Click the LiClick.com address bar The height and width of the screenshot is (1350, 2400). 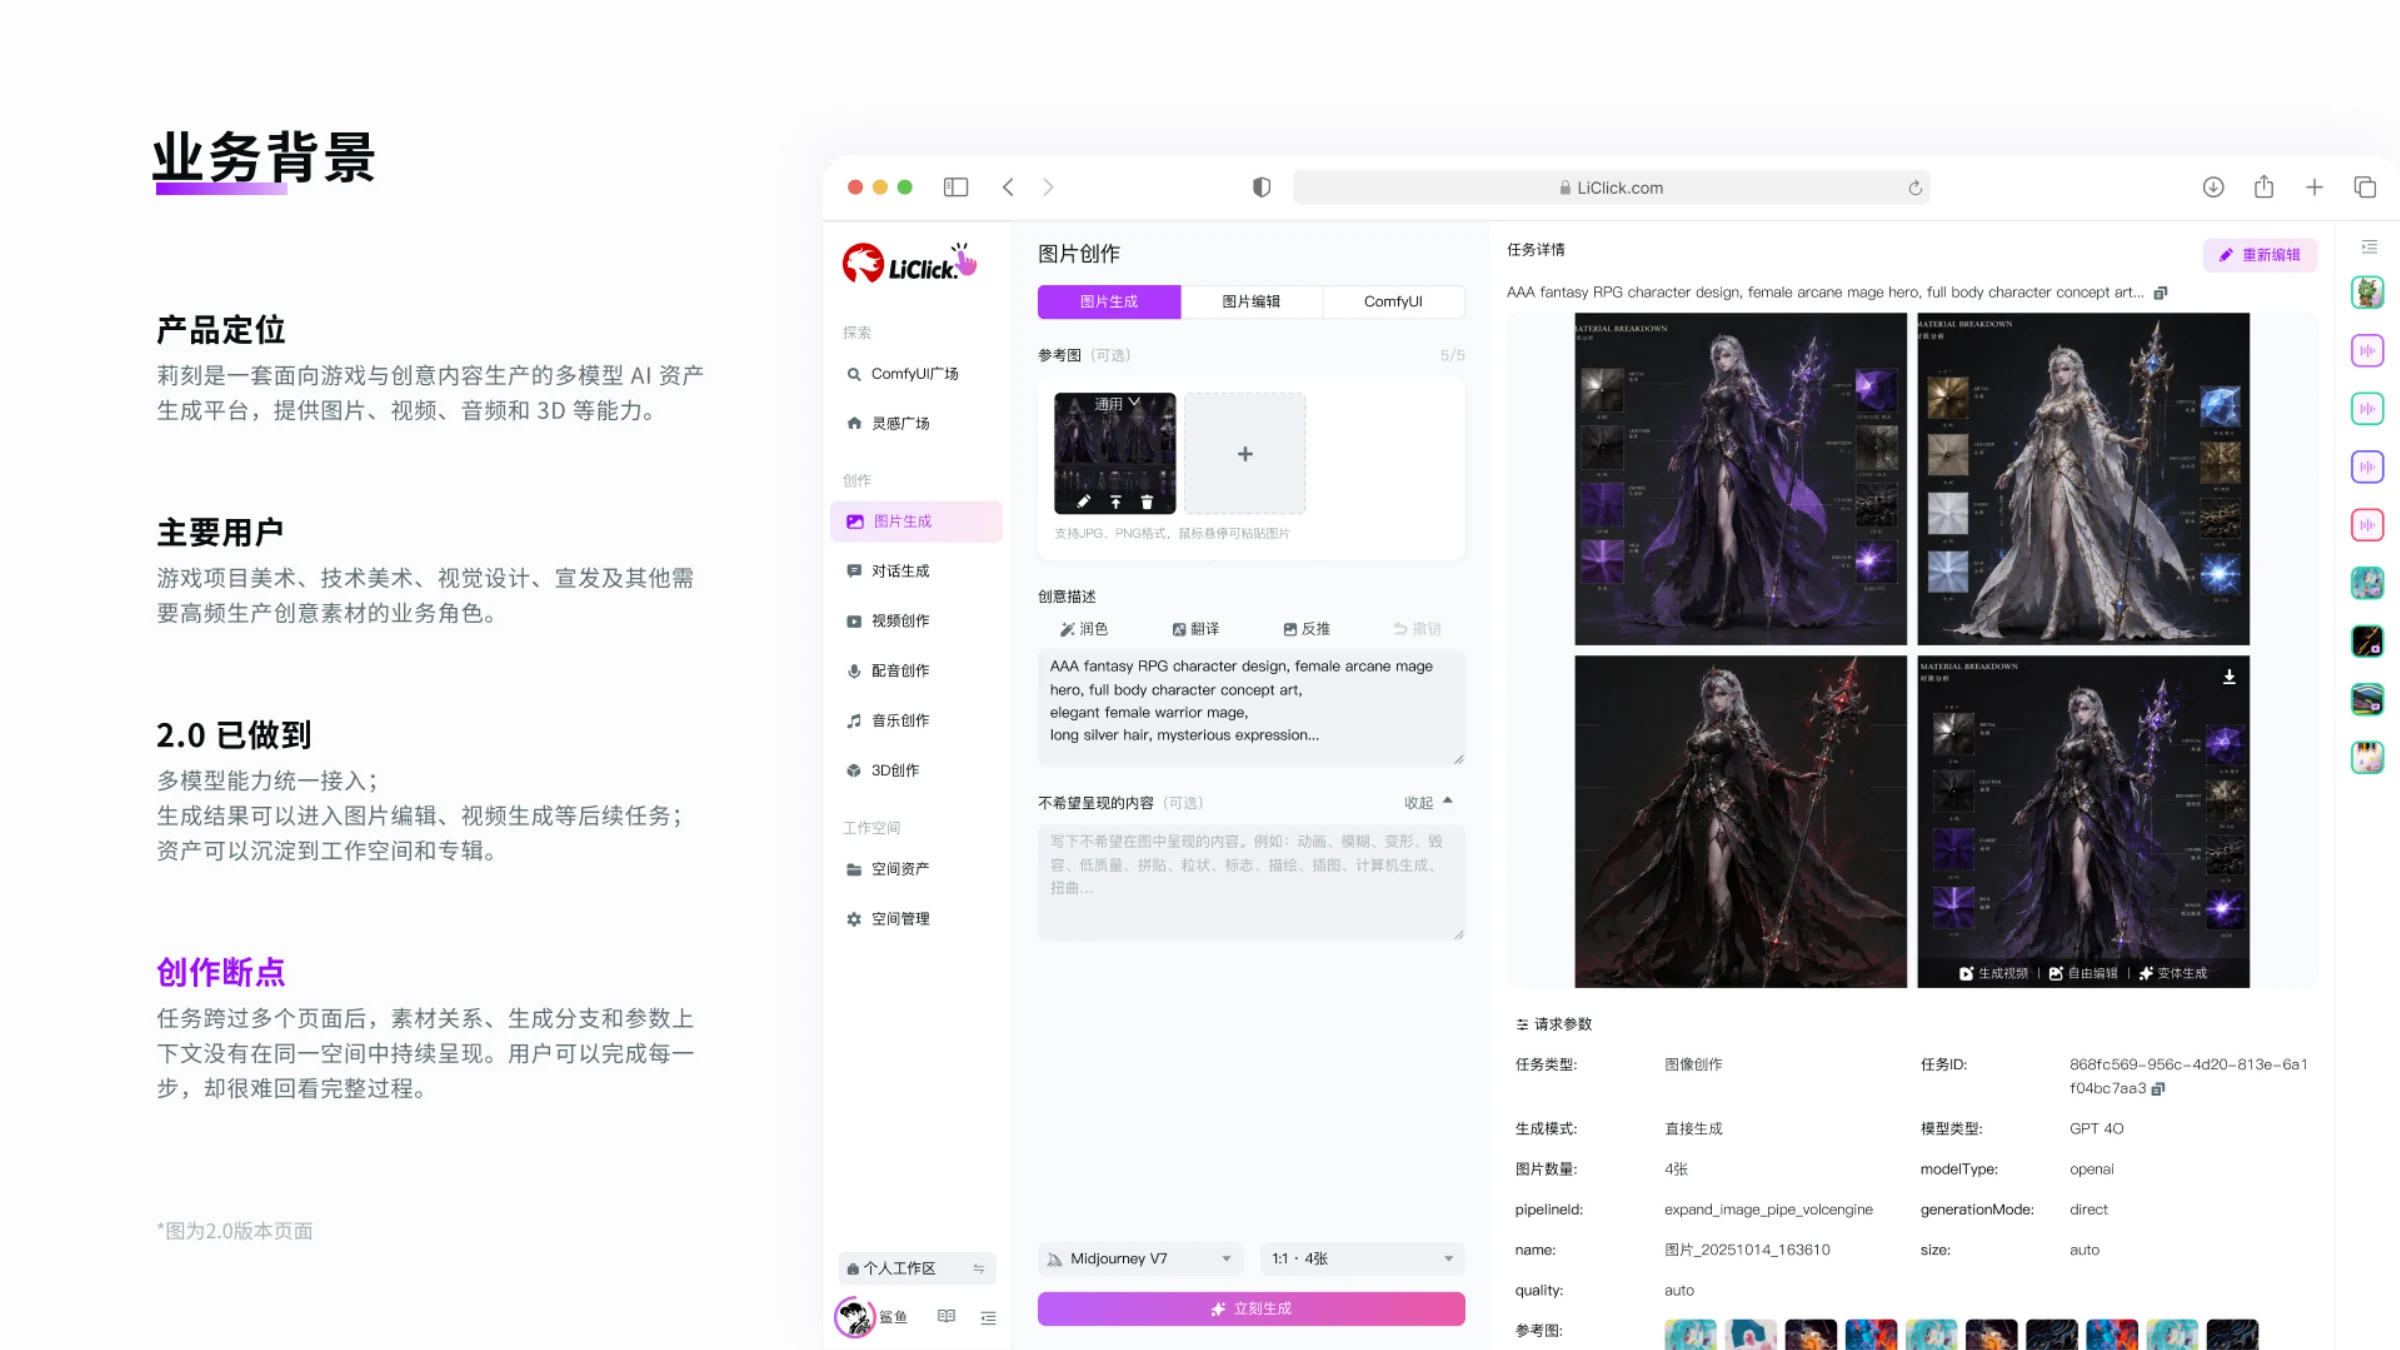tap(1610, 188)
